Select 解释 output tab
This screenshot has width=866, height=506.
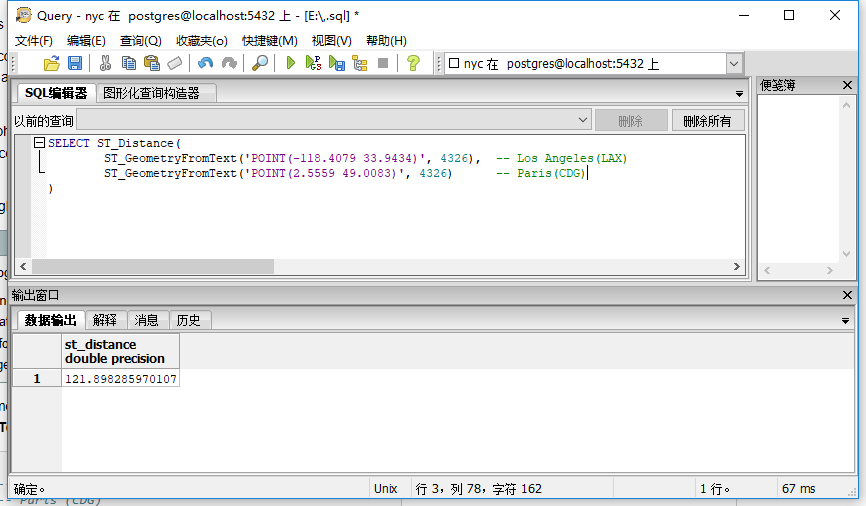[105, 320]
